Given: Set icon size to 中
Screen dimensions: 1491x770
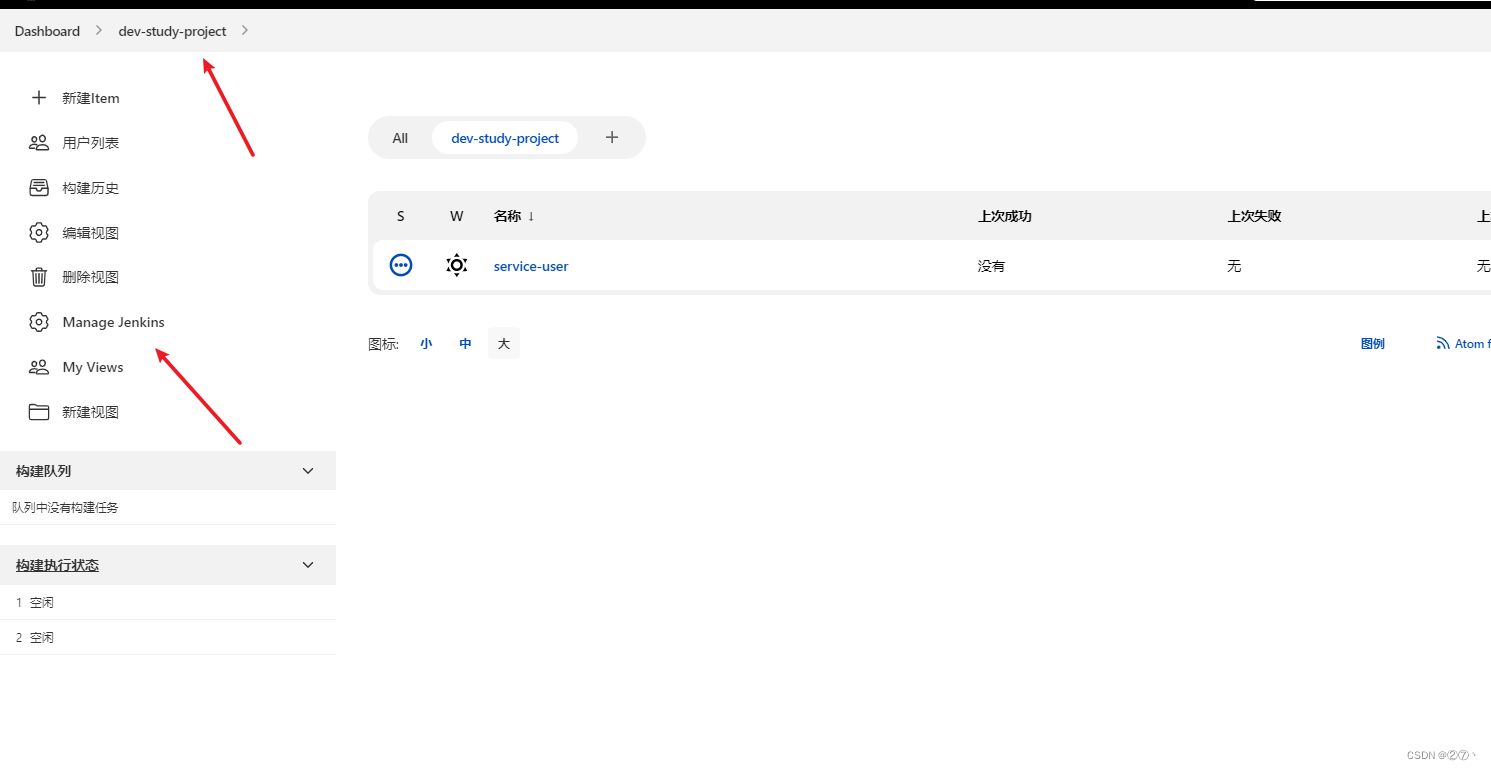Looking at the screenshot, I should [x=465, y=343].
